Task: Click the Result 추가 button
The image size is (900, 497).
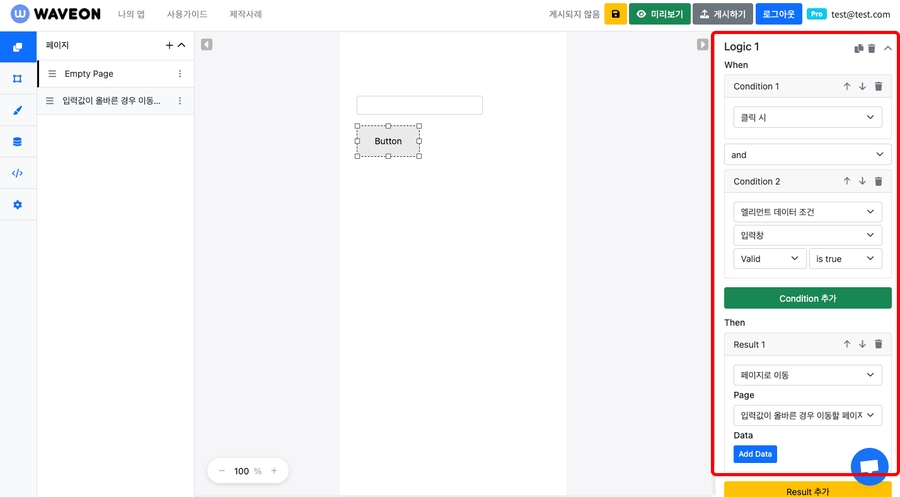Action: tap(808, 491)
